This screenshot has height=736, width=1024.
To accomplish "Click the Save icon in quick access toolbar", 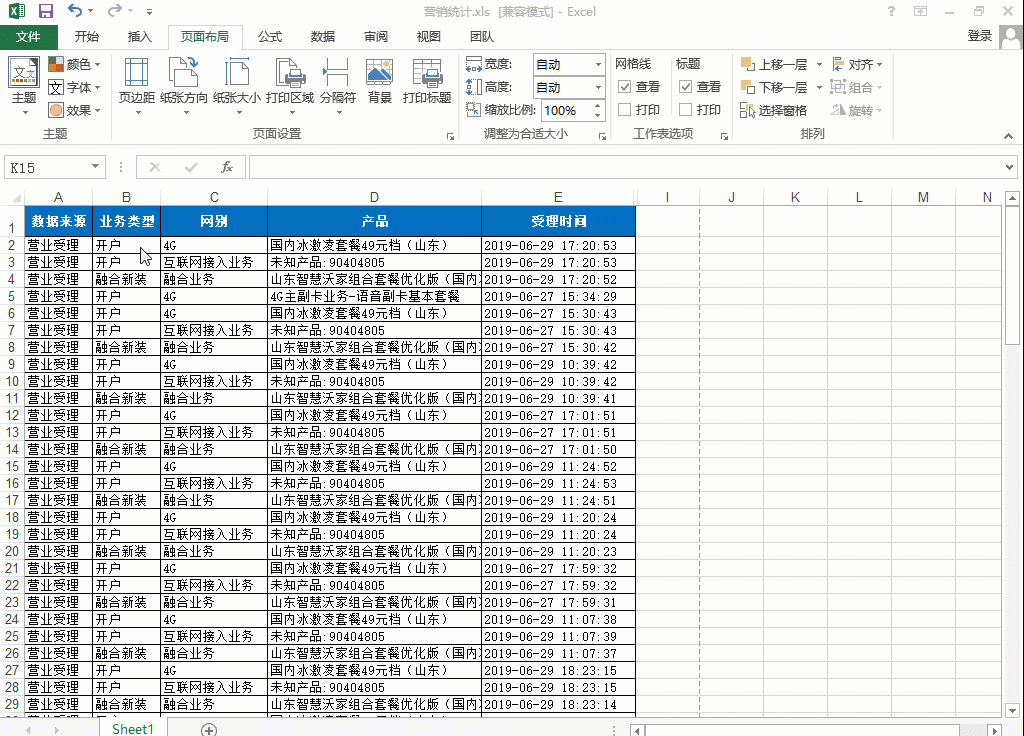I will [46, 11].
